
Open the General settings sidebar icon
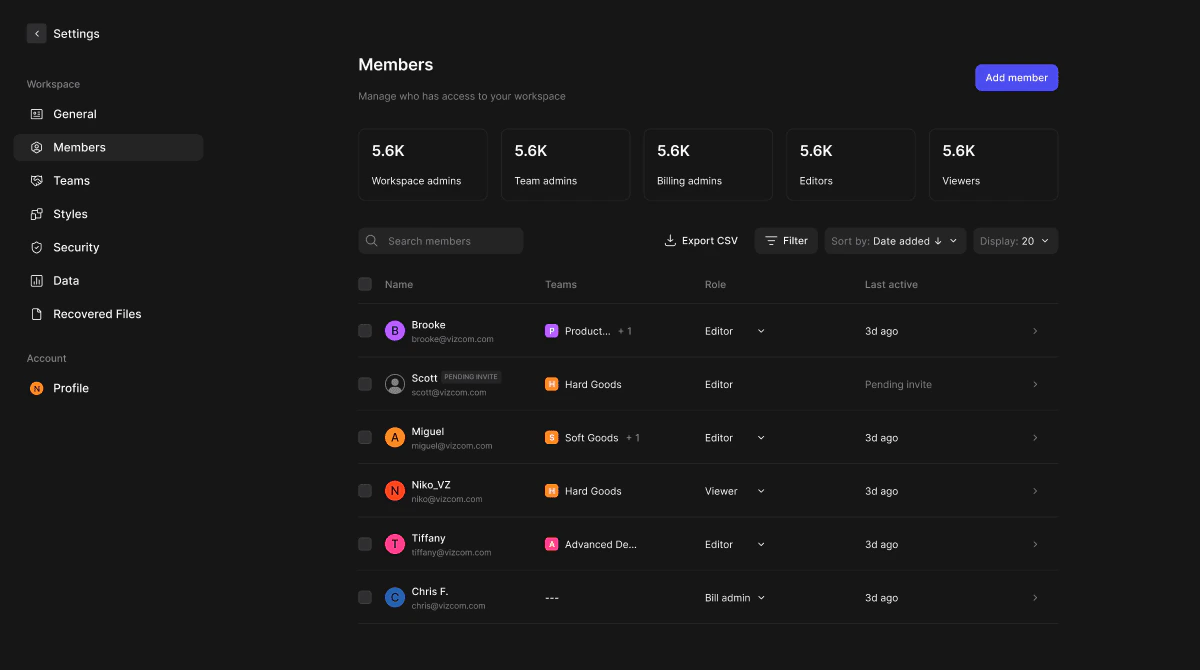36,113
